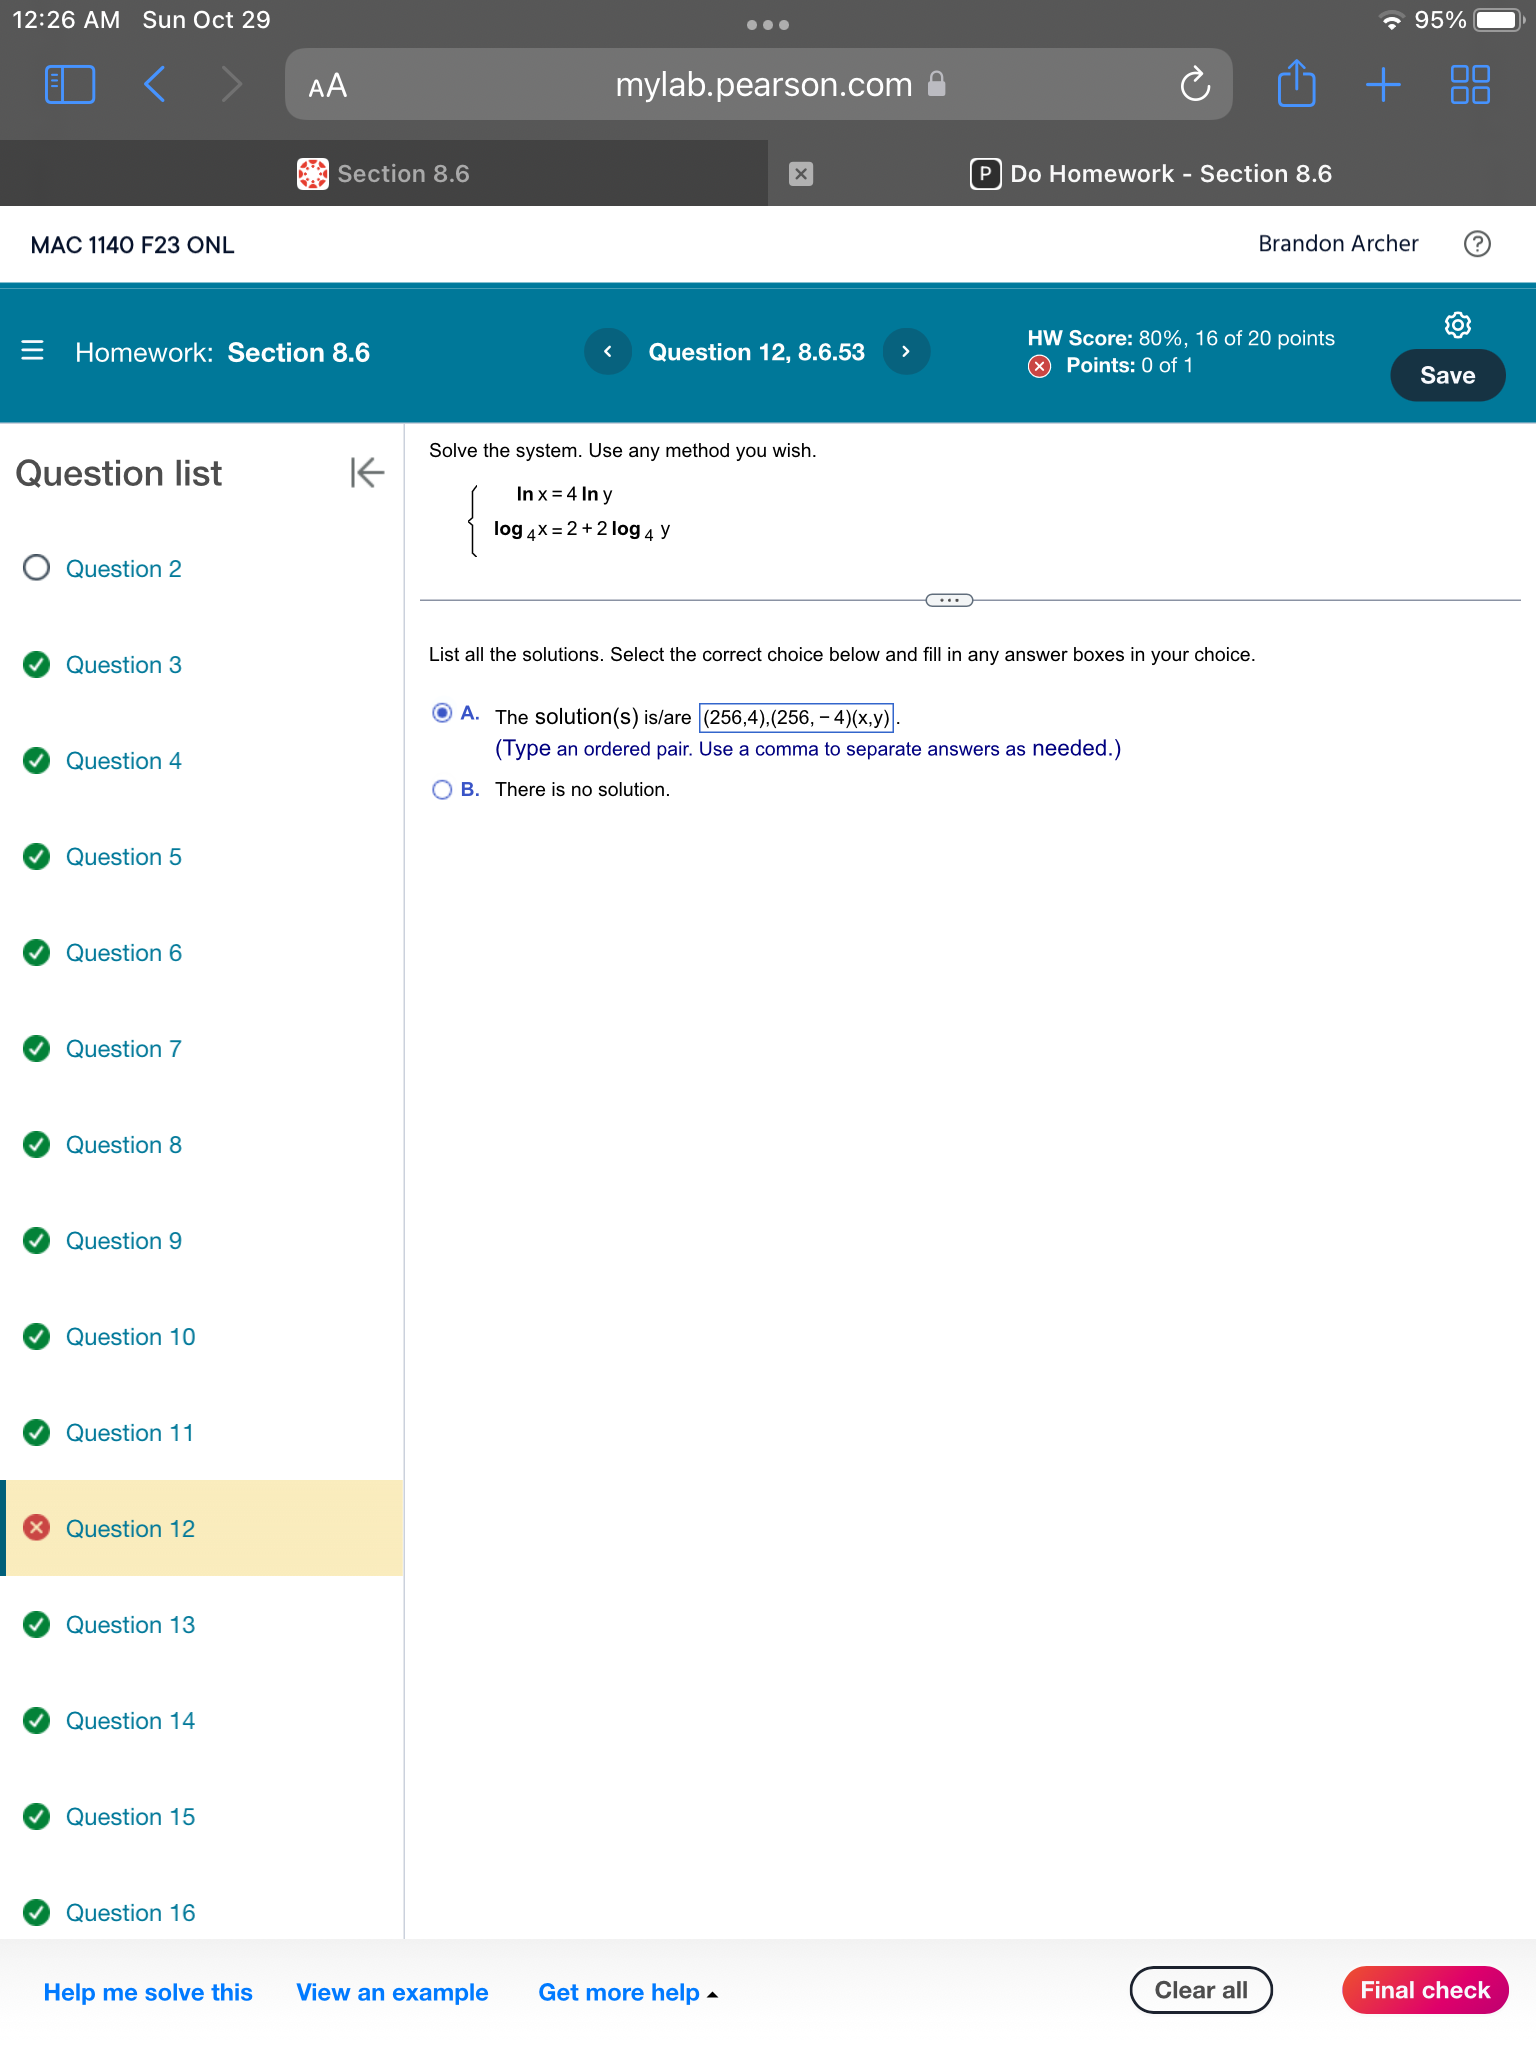Switch to Section 8.6 tab
The width and height of the screenshot is (1536, 2048).
pyautogui.click(x=384, y=174)
